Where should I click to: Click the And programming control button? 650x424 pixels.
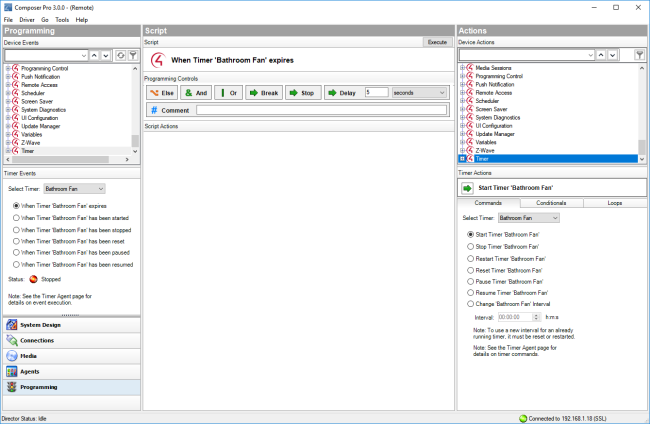pyautogui.click(x=196, y=93)
